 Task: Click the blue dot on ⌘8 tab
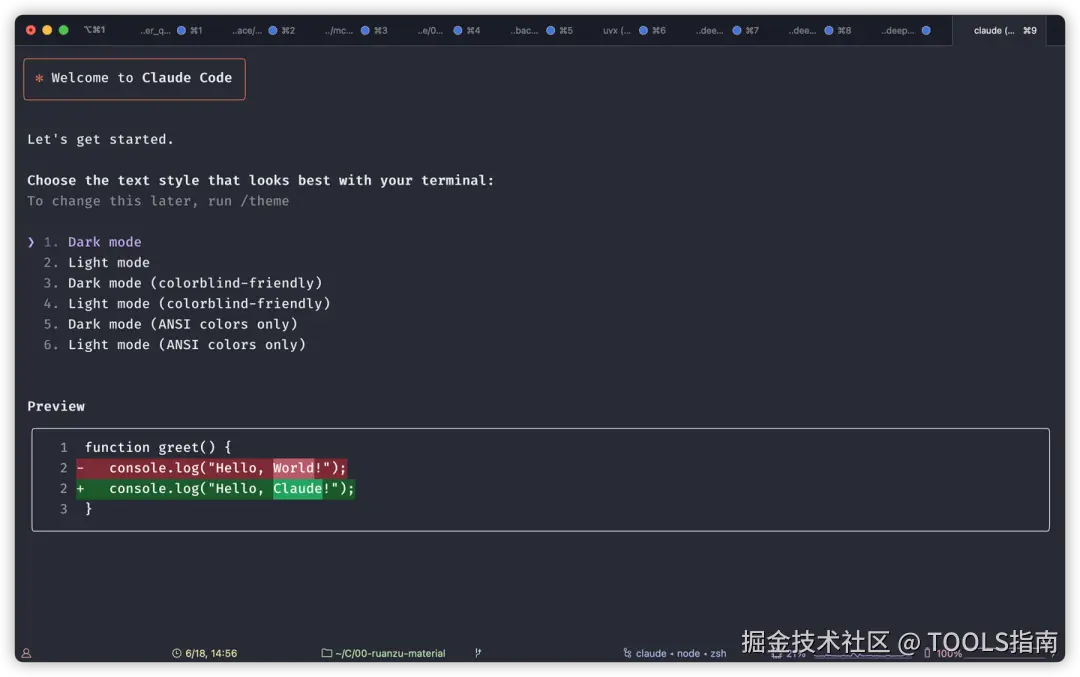pos(829,30)
